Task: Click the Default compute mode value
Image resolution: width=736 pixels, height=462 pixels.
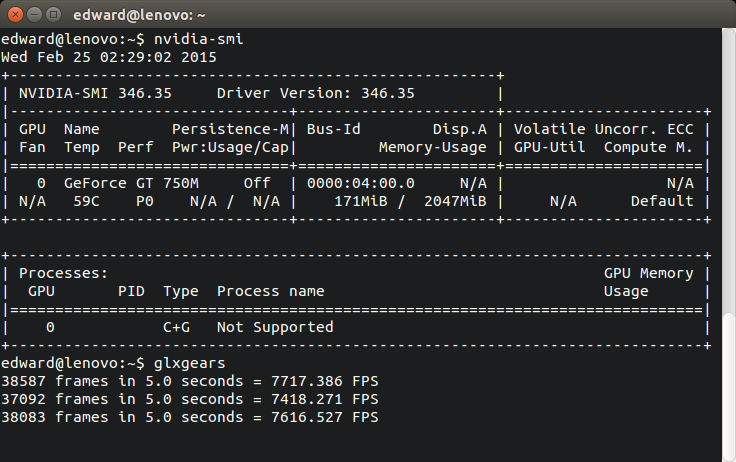Action: [x=661, y=201]
